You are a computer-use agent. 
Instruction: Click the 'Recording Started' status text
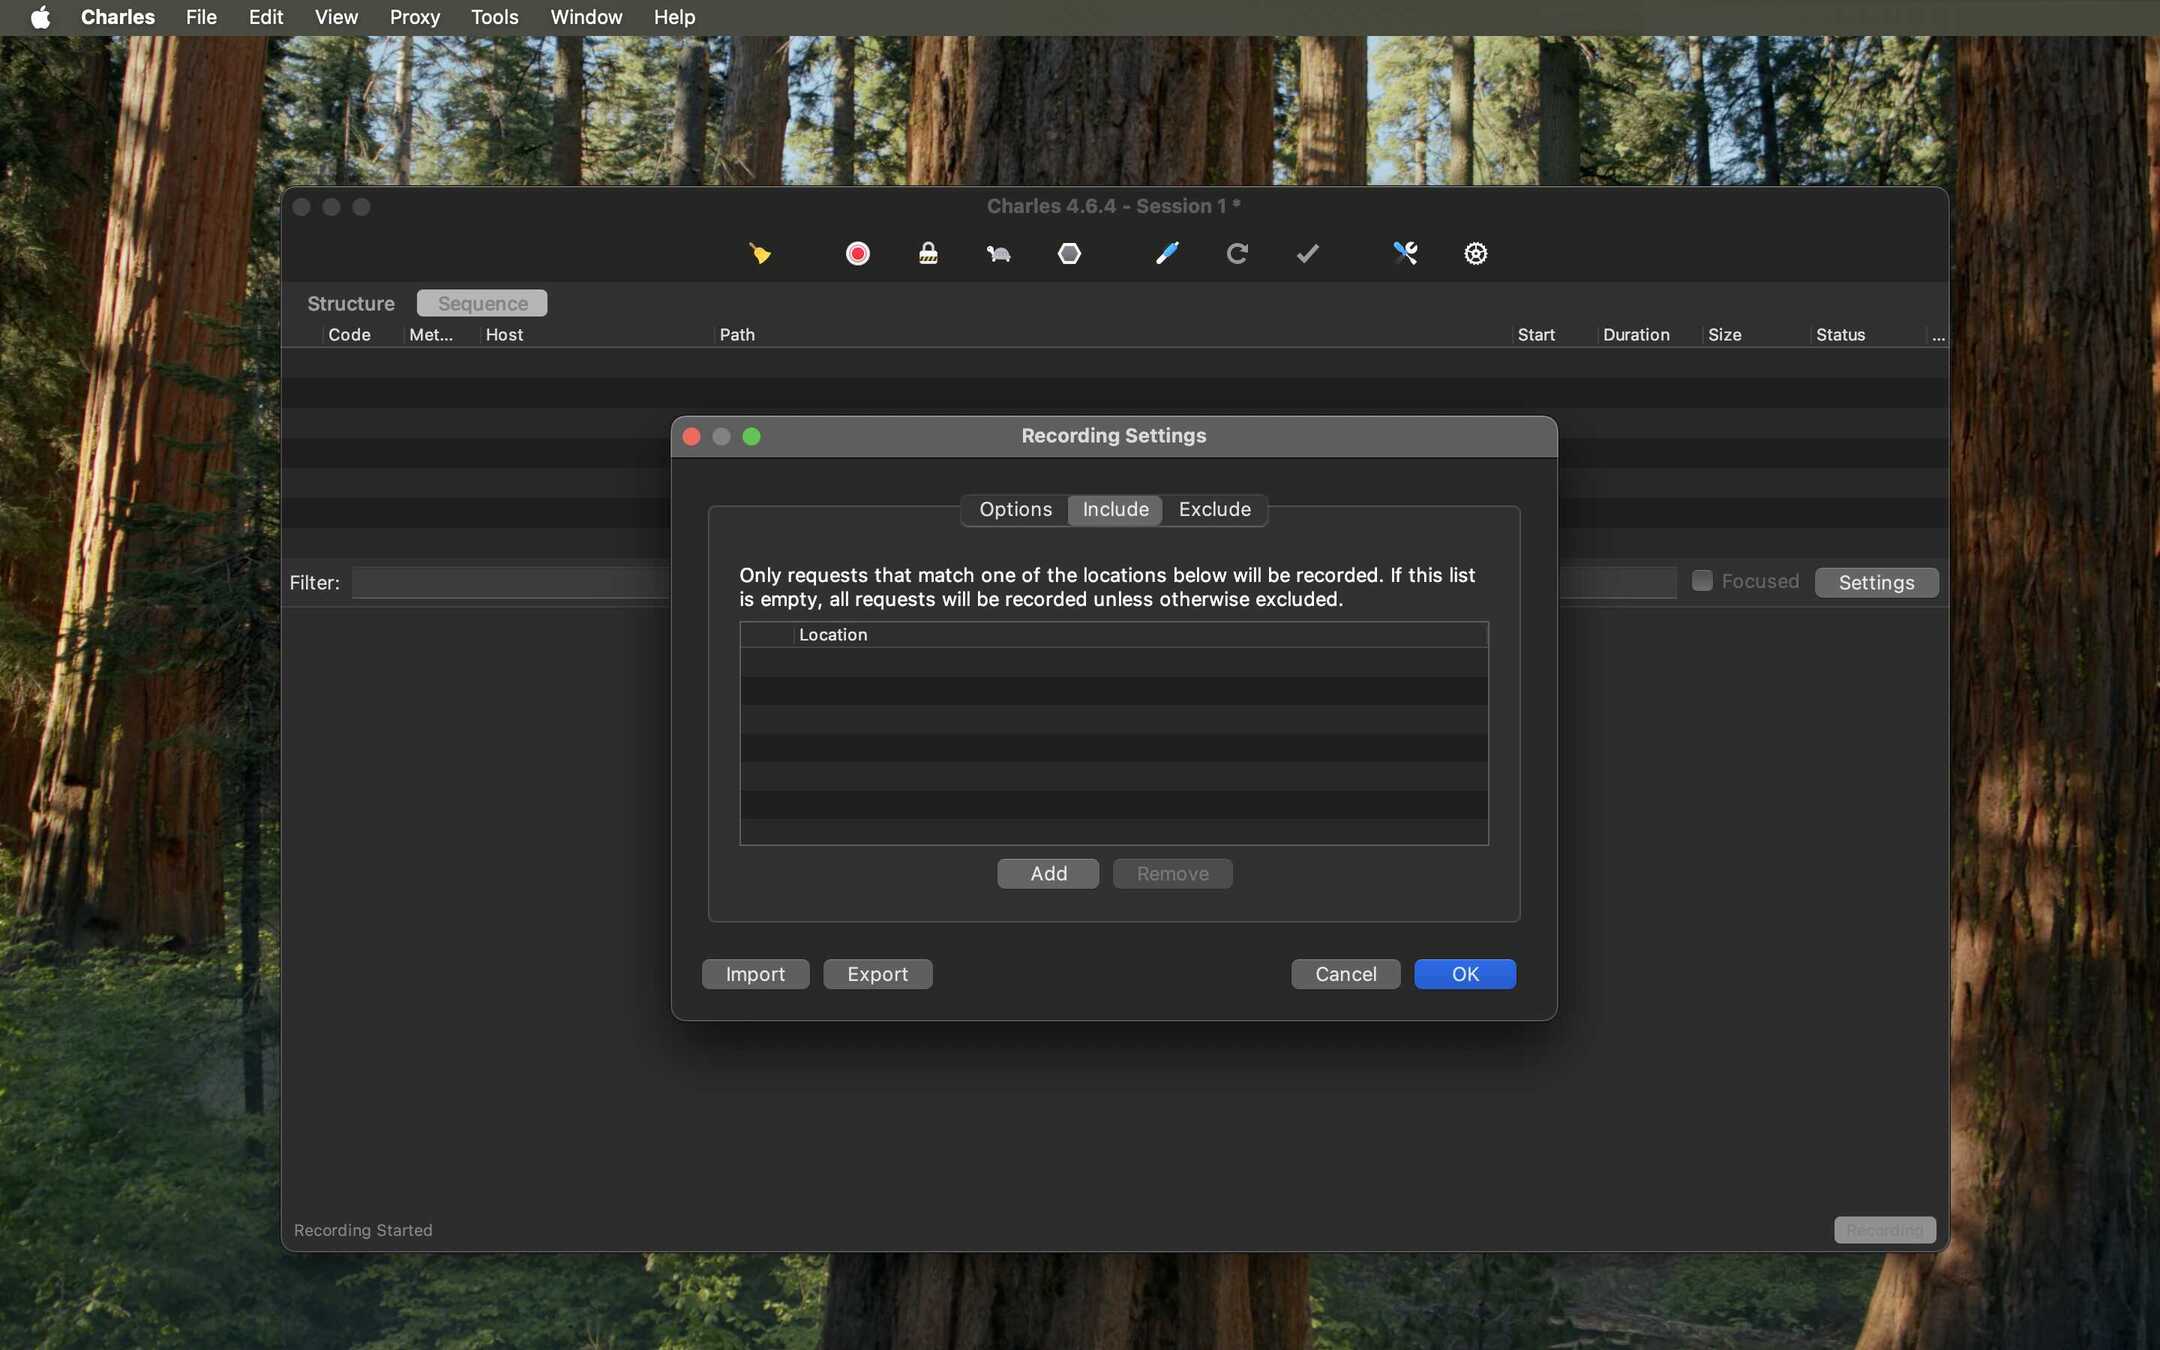click(363, 1231)
